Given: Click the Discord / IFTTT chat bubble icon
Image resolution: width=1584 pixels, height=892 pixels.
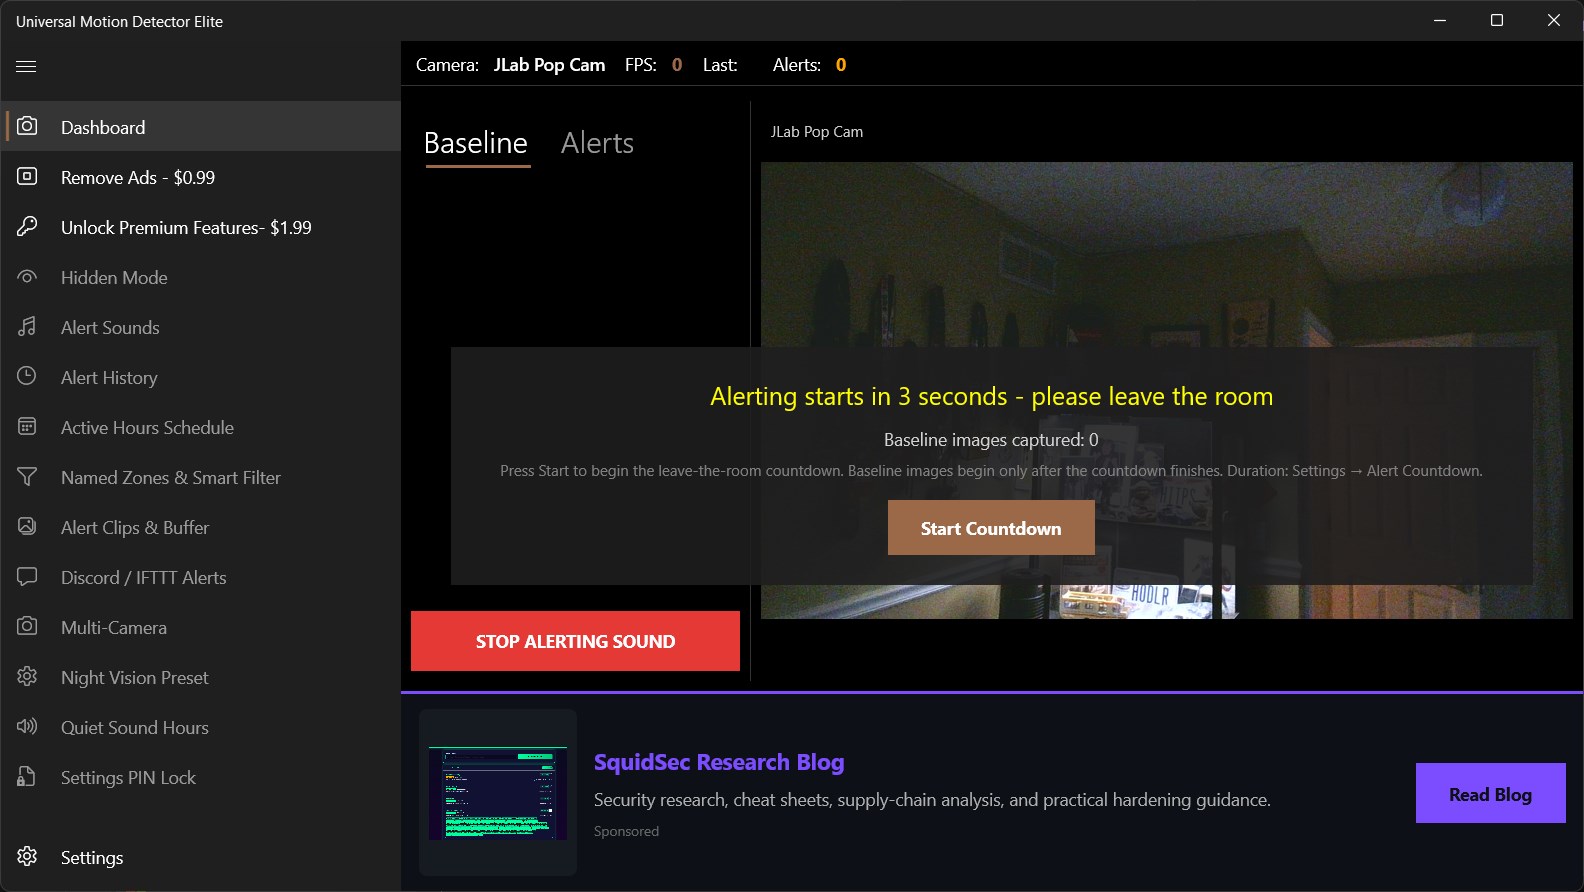Looking at the screenshot, I should pyautogui.click(x=27, y=576).
